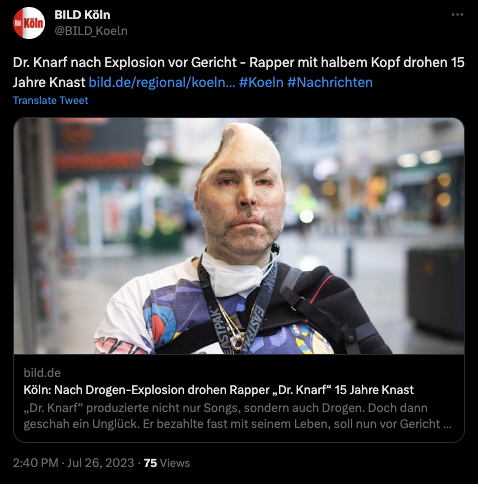Open the 2:40 PM timestamp link
Viewport: 478px width, 484px height.
(36, 463)
